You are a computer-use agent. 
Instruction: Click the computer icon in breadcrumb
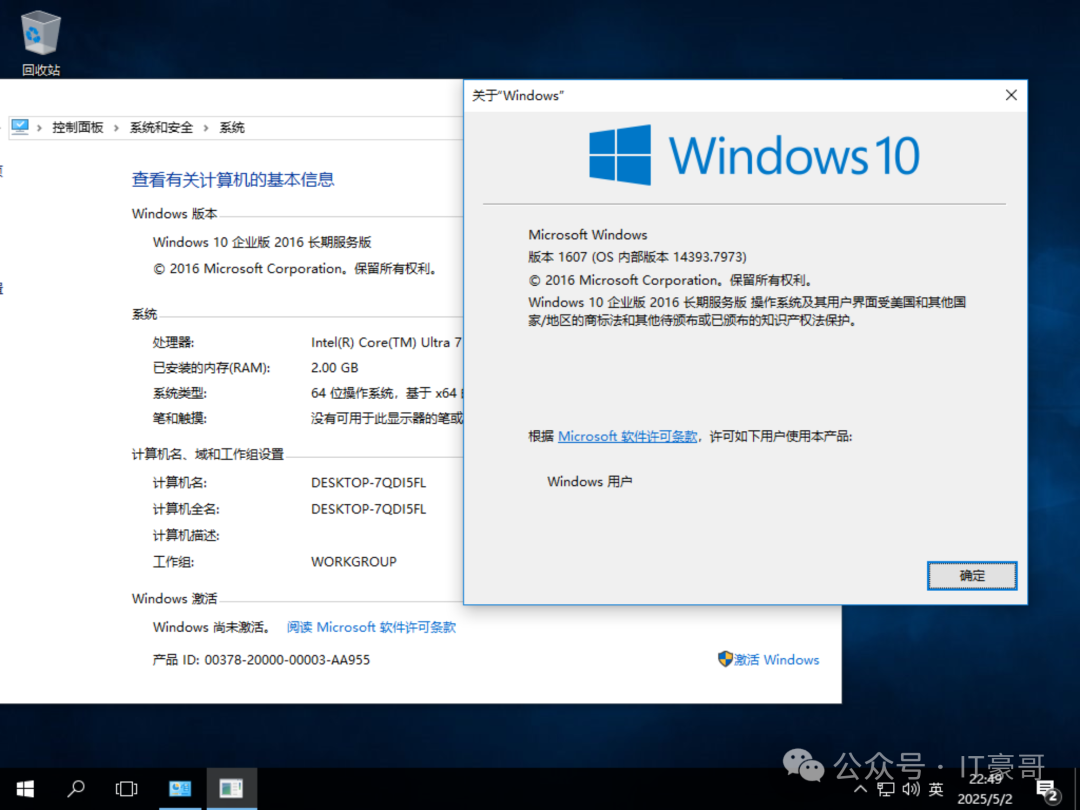tap(20, 127)
